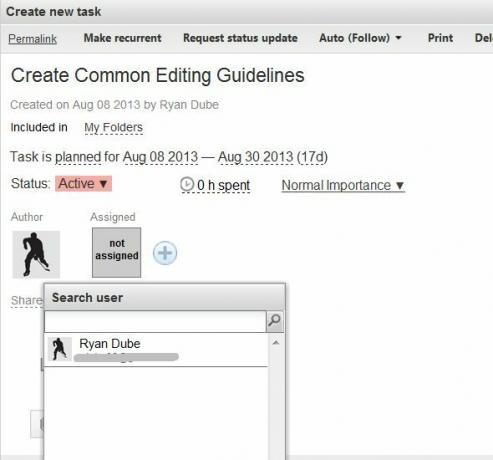
Task: Click the Permalink link
Action: point(32,39)
